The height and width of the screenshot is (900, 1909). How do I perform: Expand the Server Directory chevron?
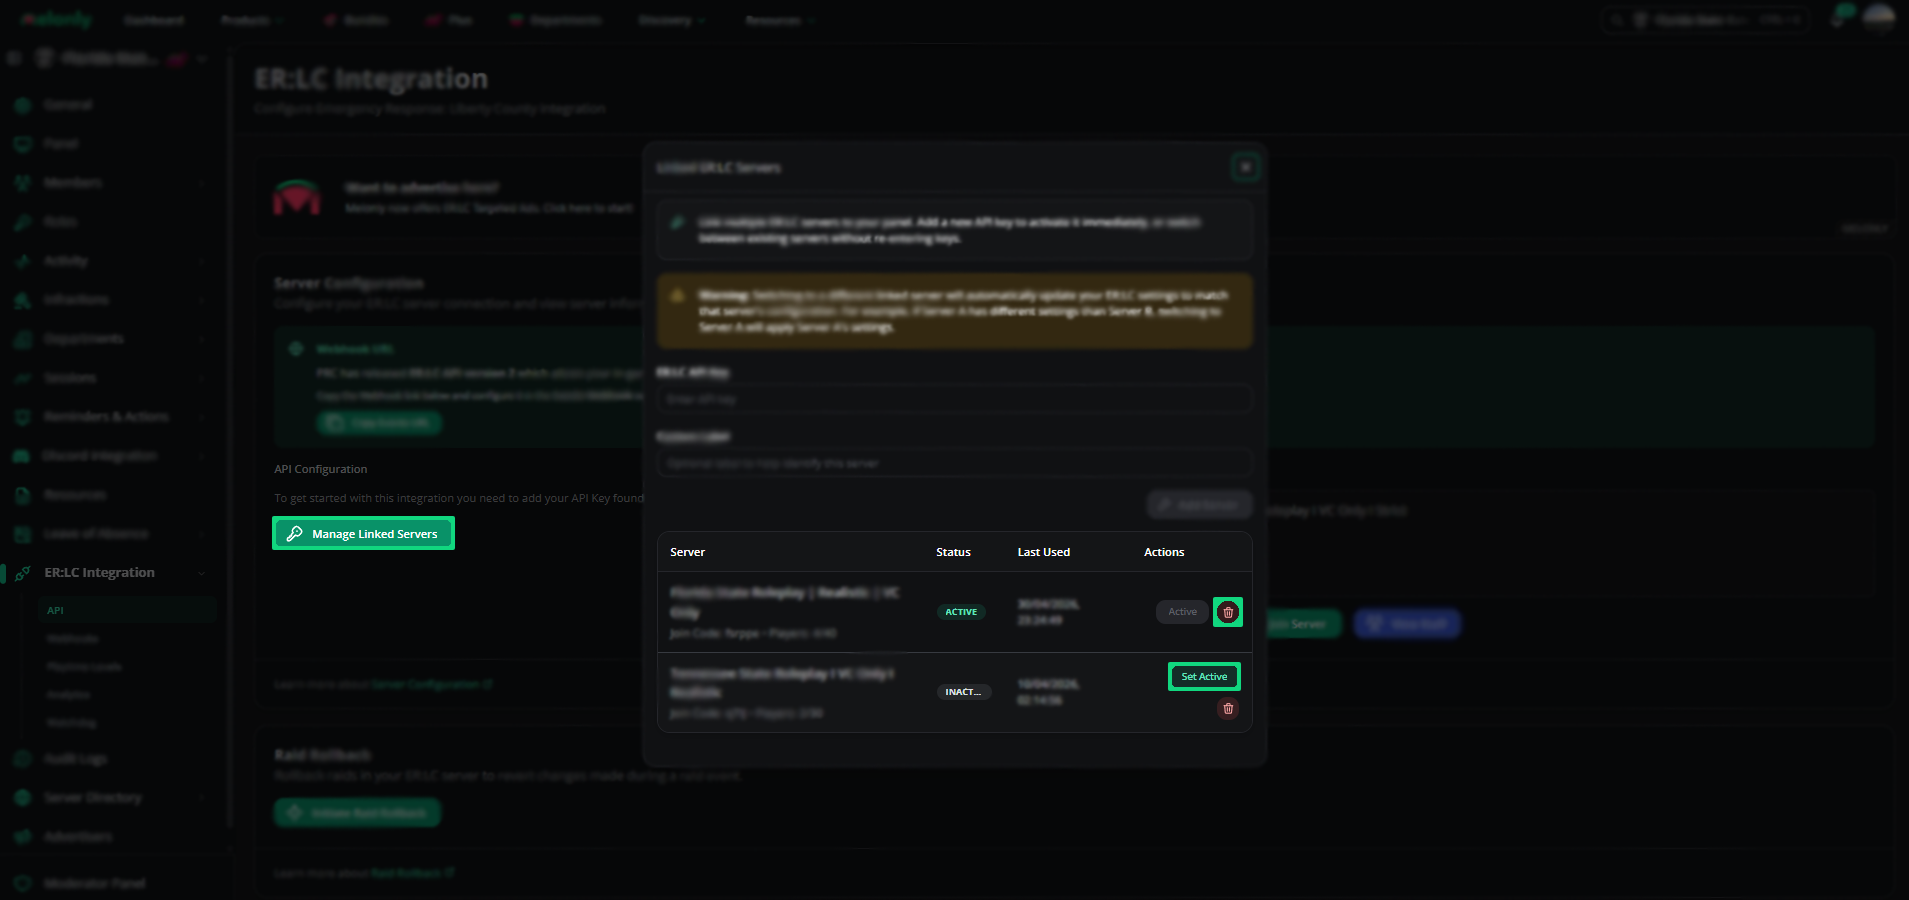pos(202,798)
